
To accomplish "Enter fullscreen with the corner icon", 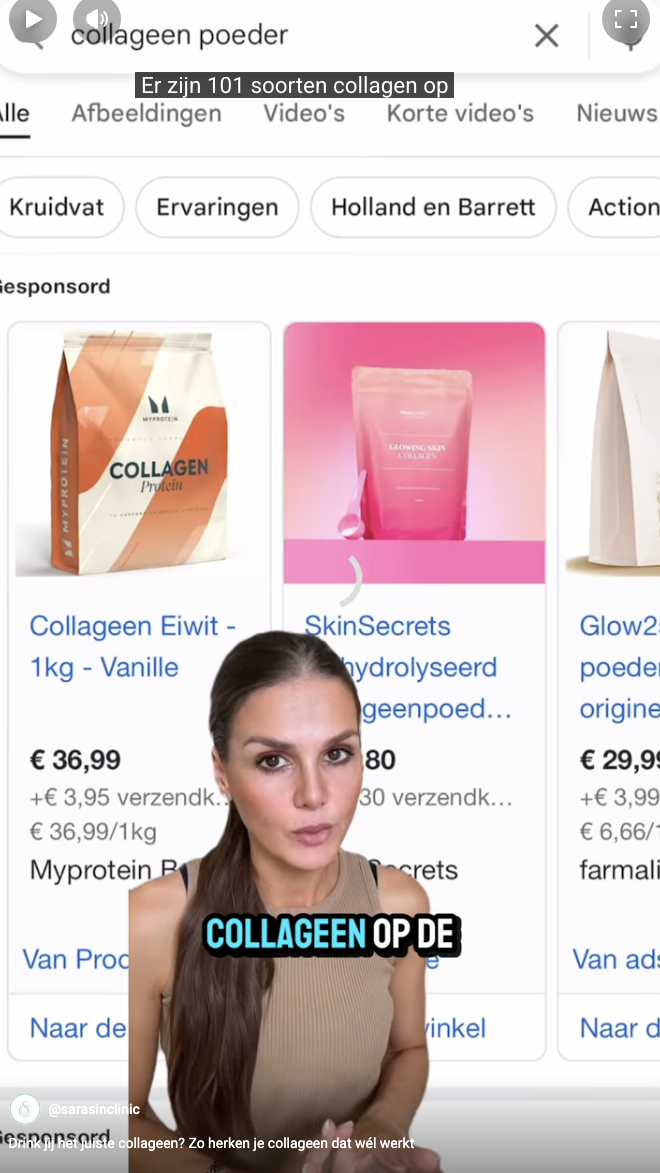I will 626,19.
